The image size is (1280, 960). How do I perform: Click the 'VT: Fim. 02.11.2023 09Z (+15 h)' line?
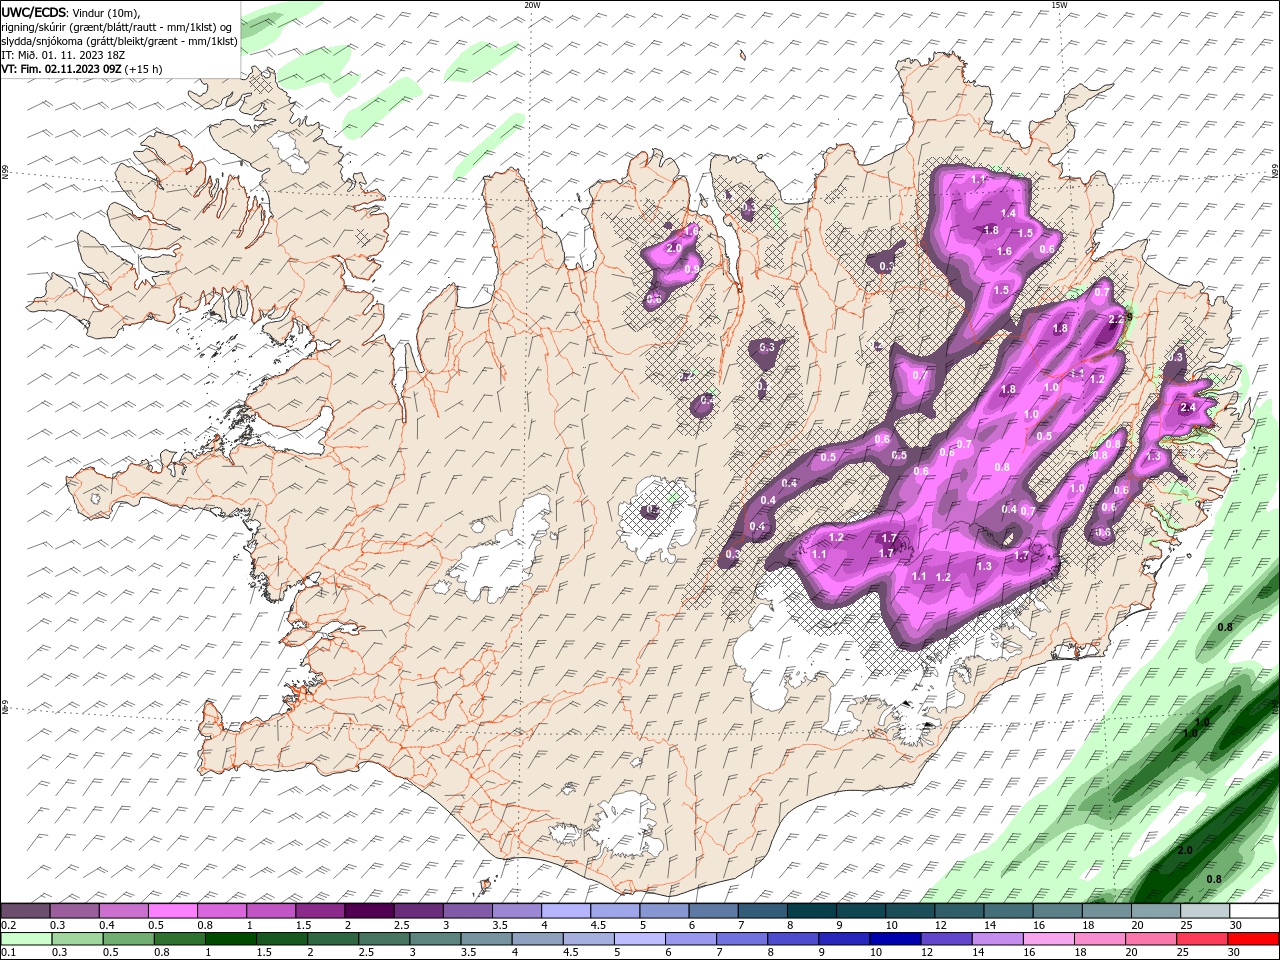(x=82, y=69)
